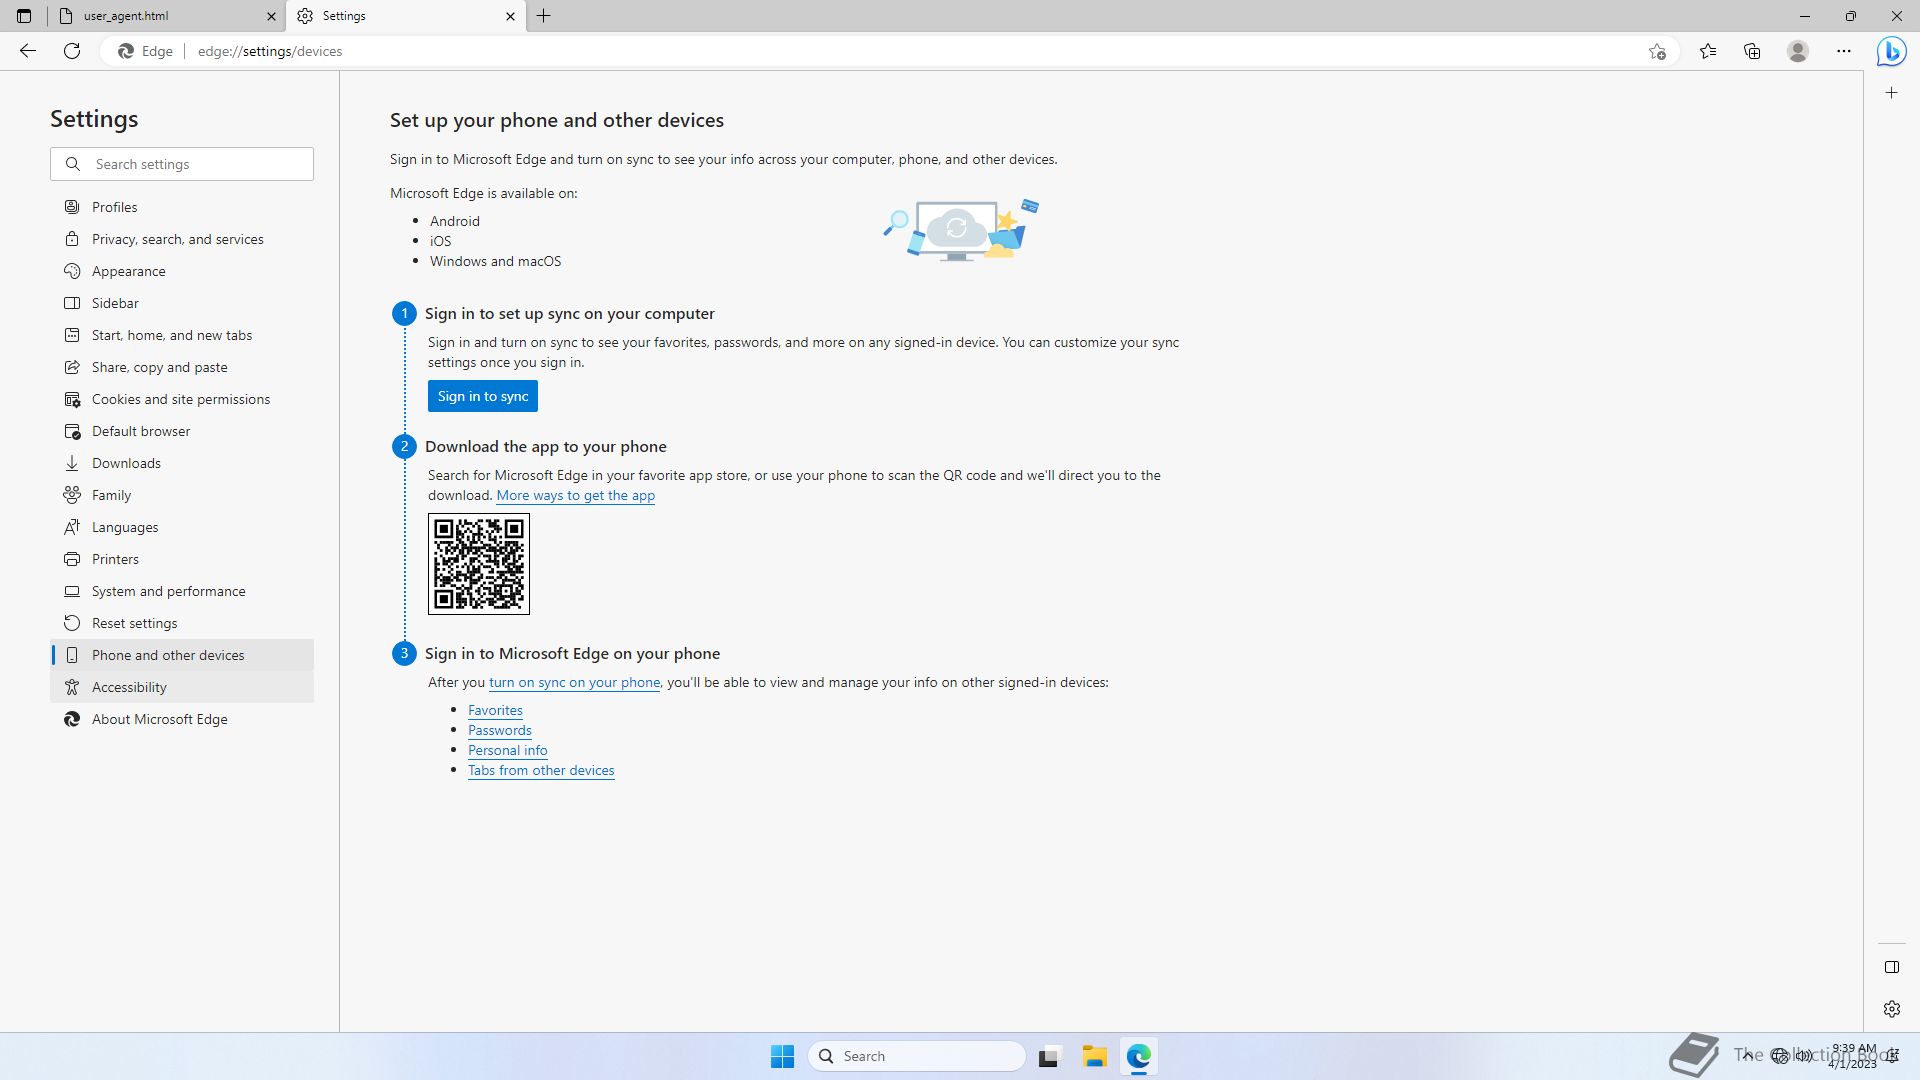Close the Settings tab

coord(510,16)
